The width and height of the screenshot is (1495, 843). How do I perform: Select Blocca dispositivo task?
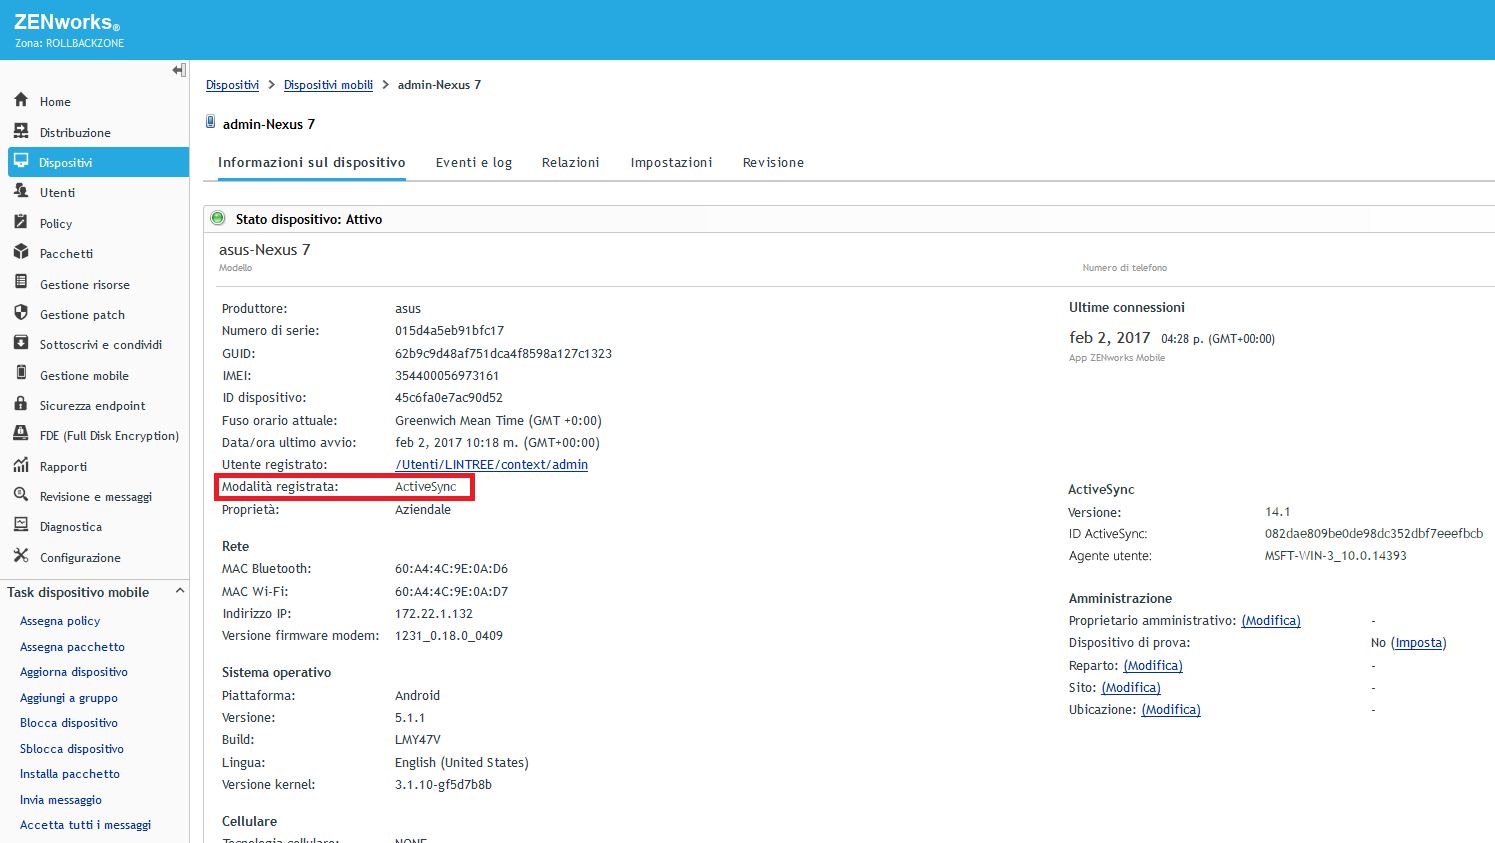pos(69,723)
